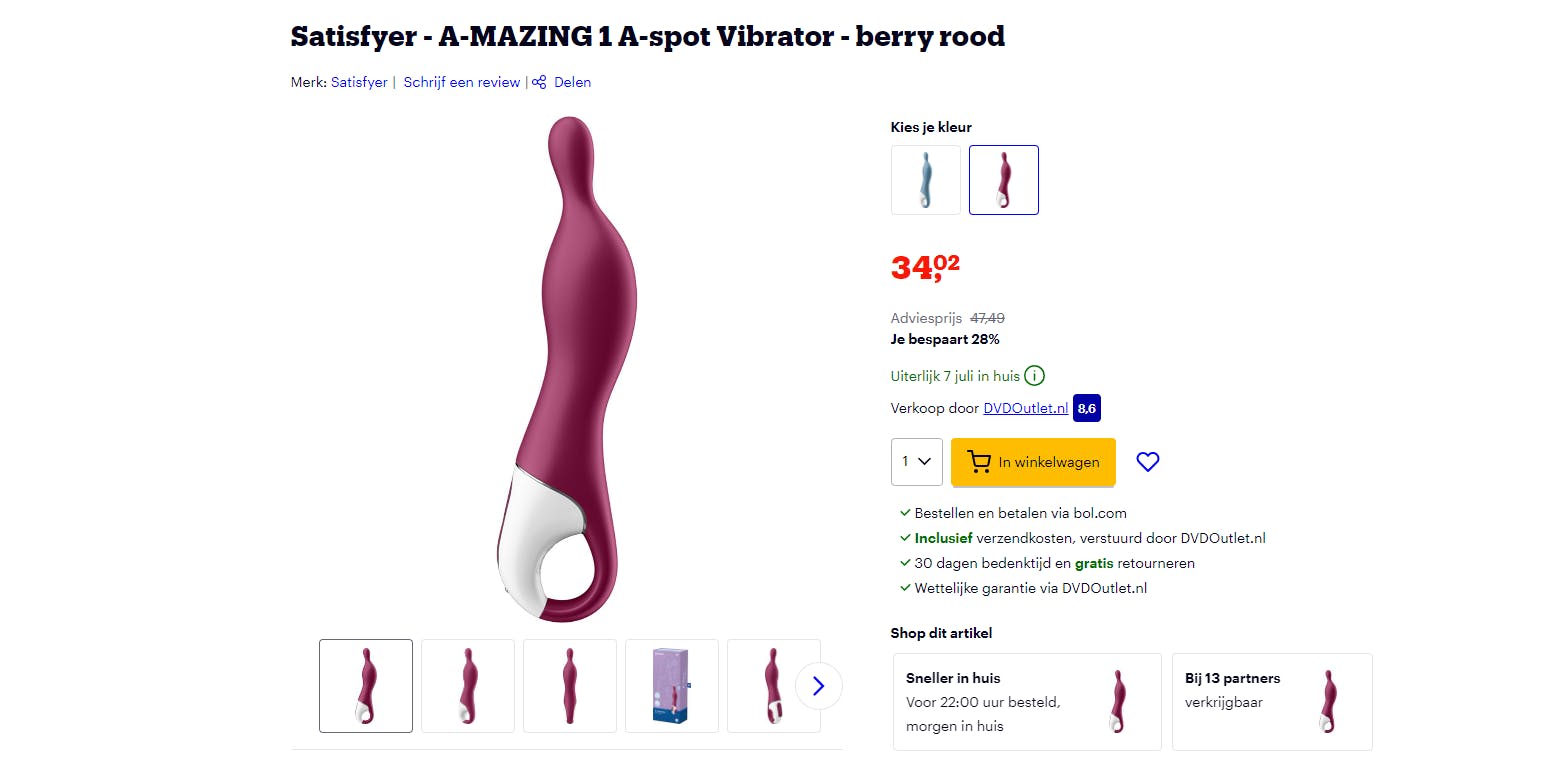
Task: Choose the Sneller in huis offer card
Action: (1027, 702)
